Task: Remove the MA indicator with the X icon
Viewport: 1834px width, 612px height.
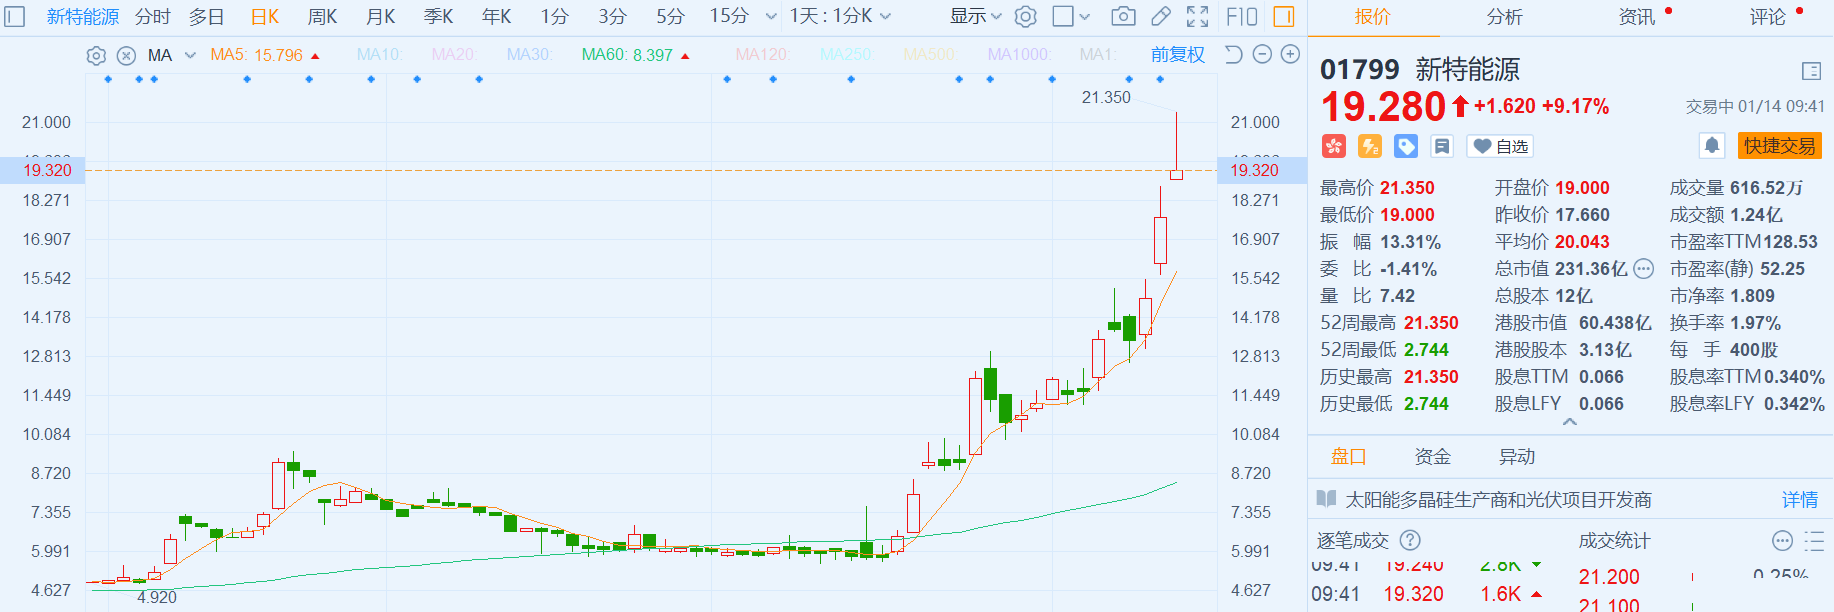Action: click(126, 56)
